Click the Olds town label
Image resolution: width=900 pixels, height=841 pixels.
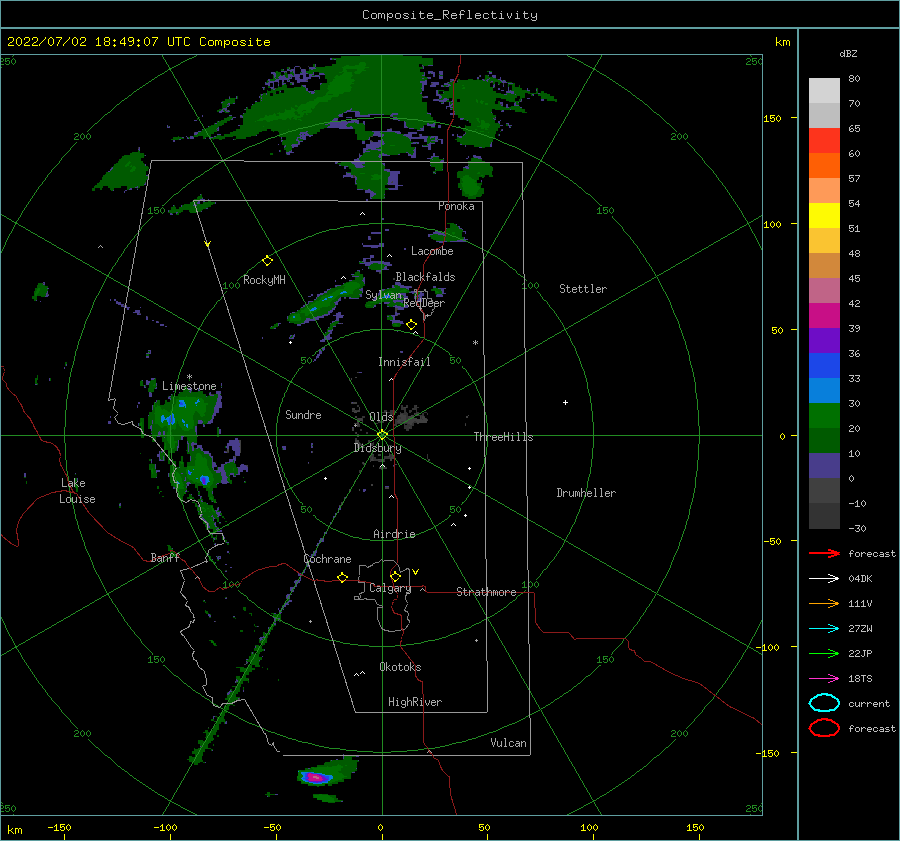[x=381, y=417]
